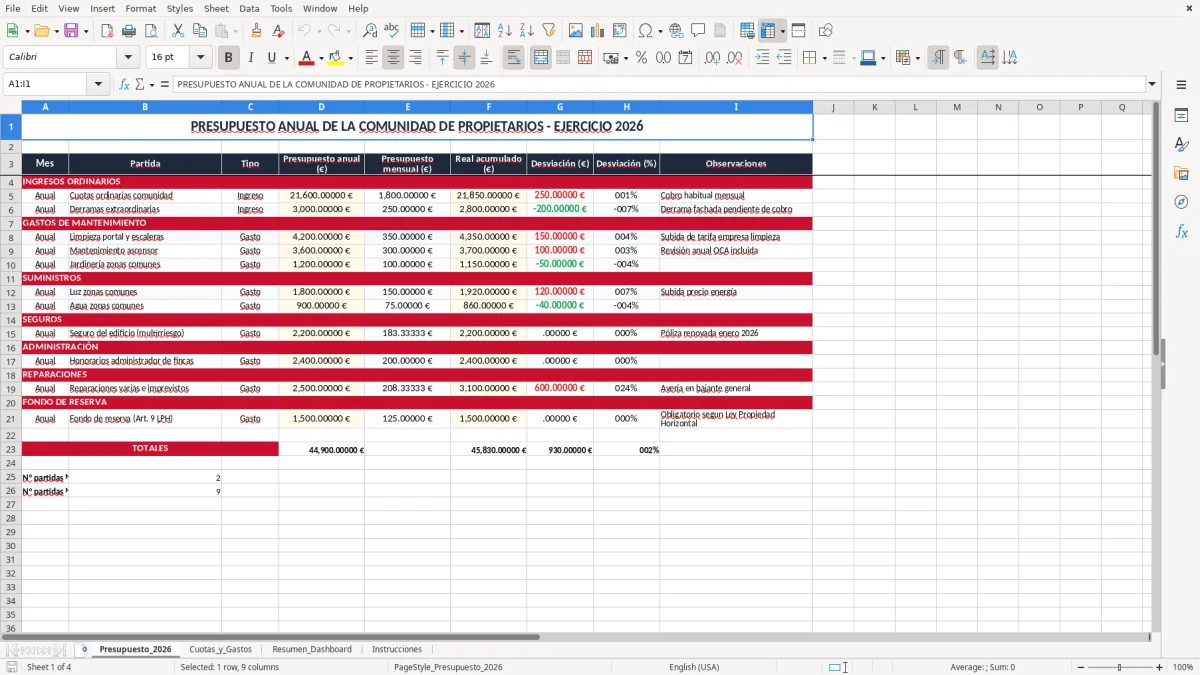Run the spelling check

(392, 31)
